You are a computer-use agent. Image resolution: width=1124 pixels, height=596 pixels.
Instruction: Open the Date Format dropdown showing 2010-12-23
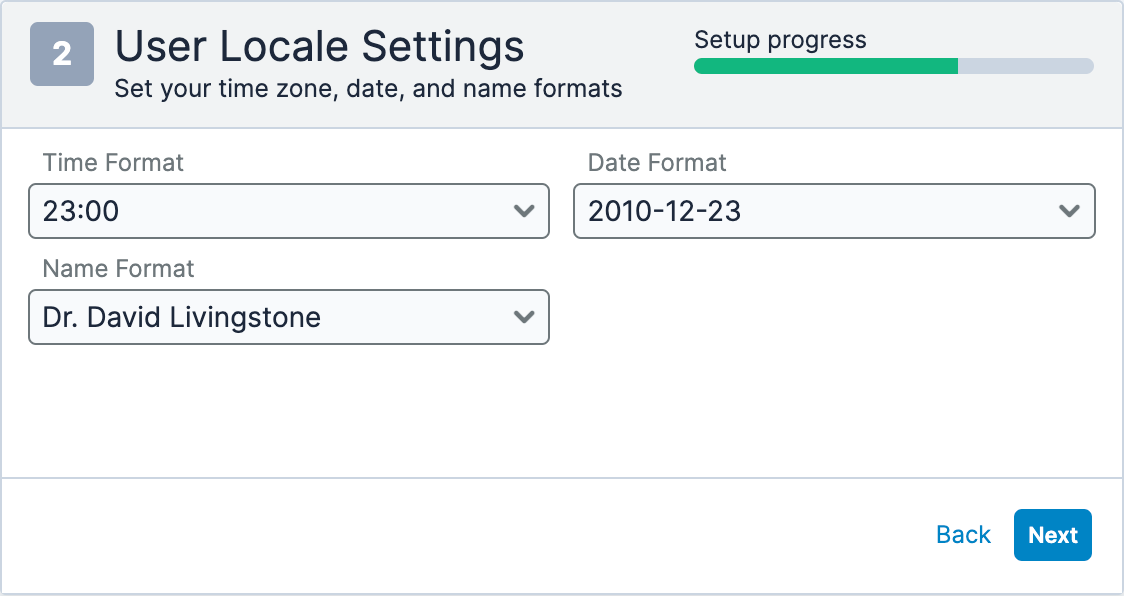tap(834, 211)
